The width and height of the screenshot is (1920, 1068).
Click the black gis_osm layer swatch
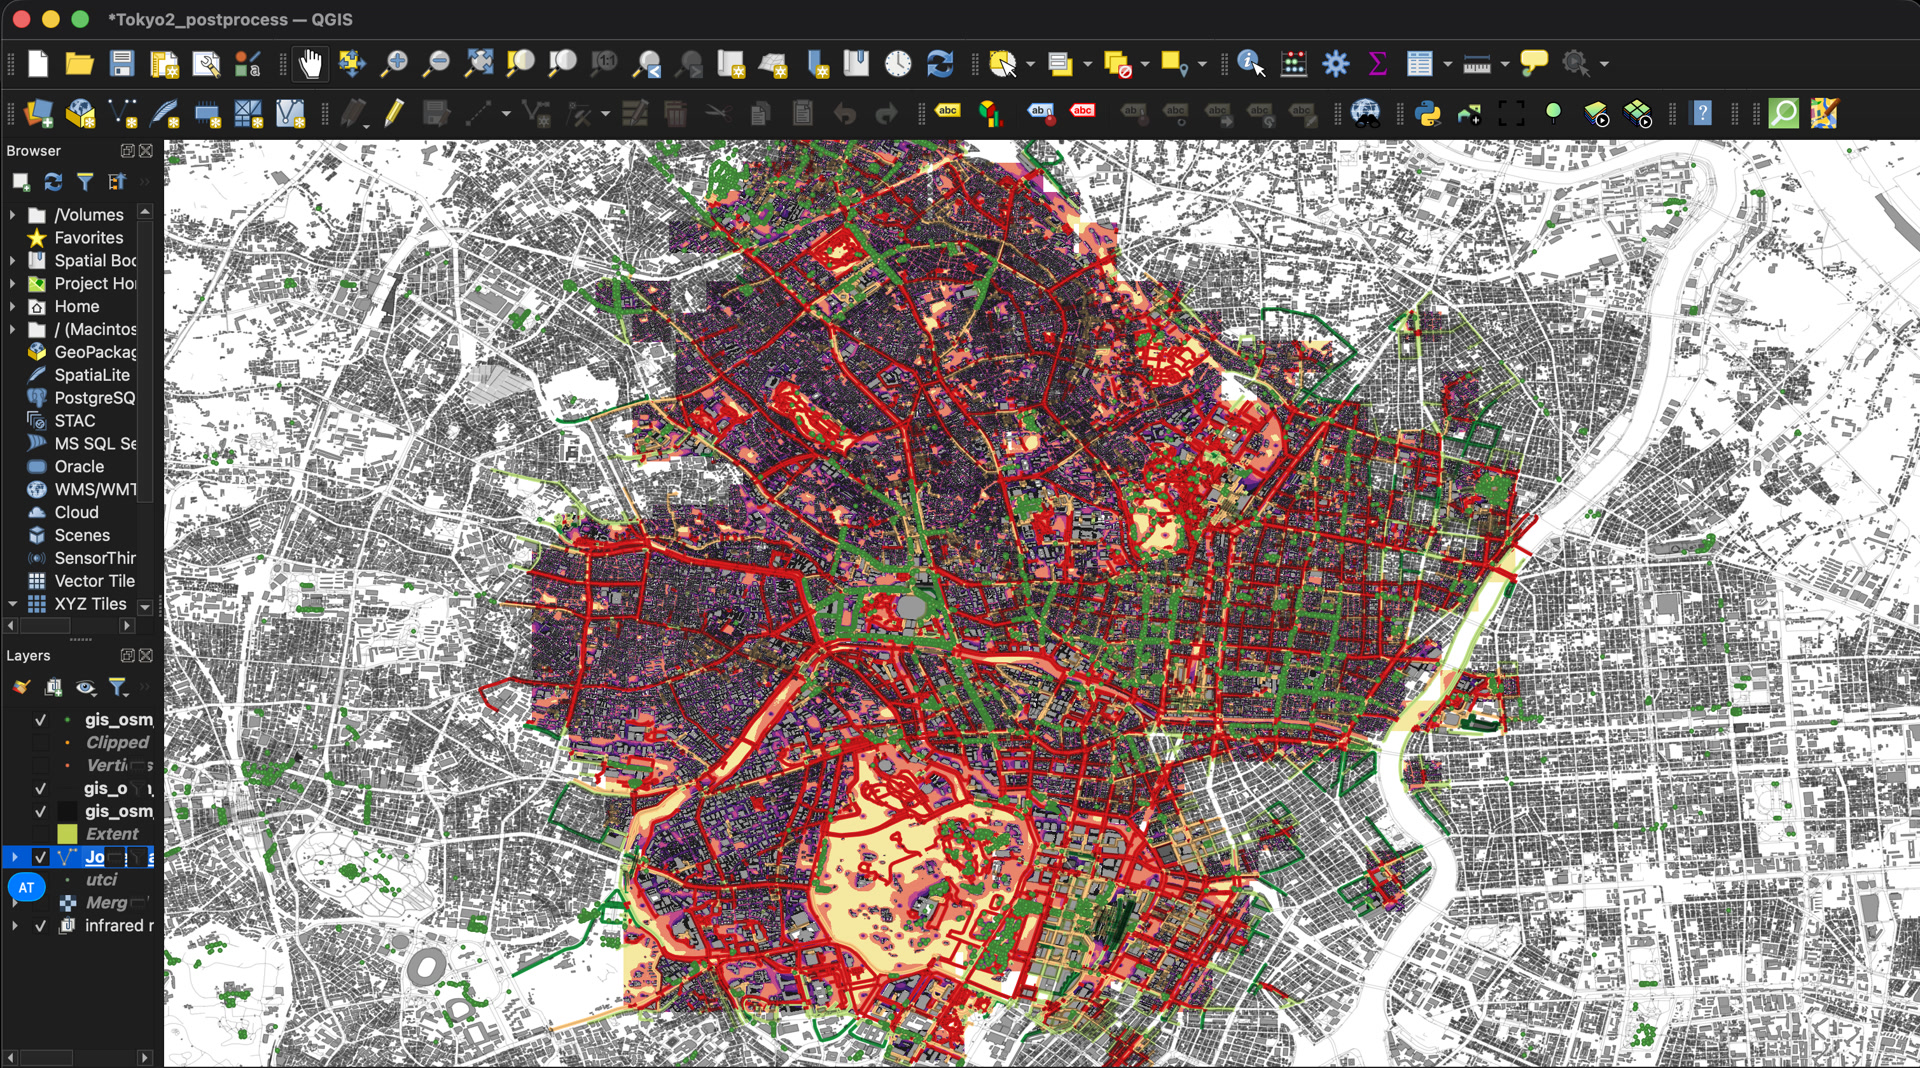tap(67, 812)
